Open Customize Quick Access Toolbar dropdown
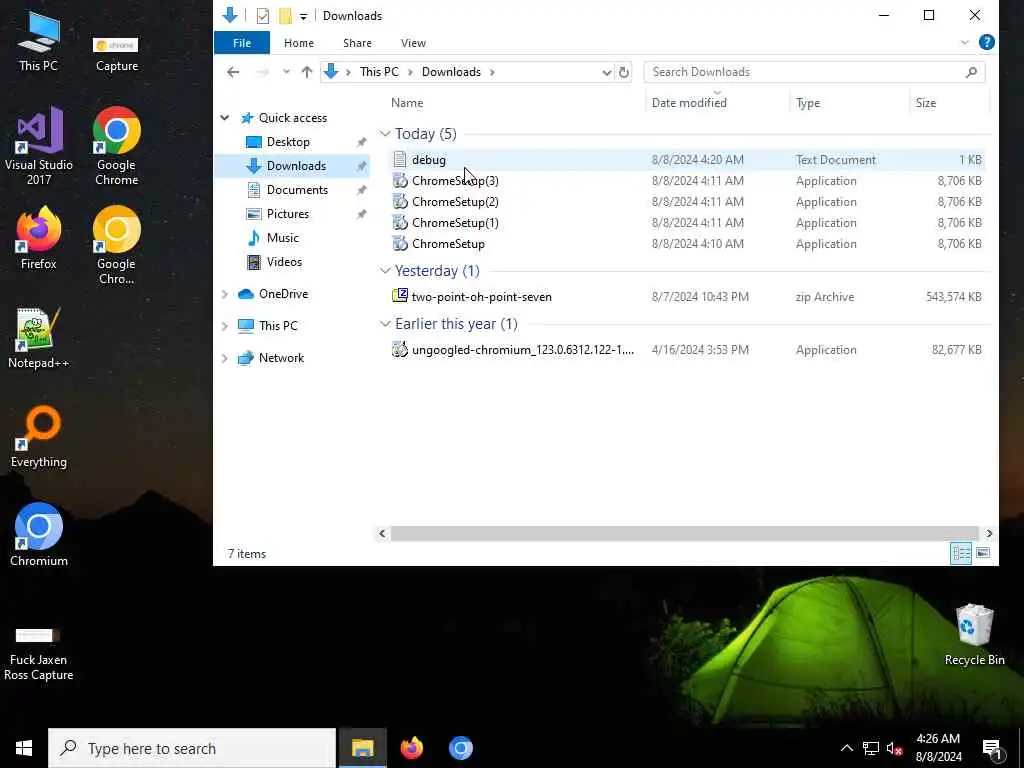Screen dimensions: 1024x768 [x=304, y=16]
